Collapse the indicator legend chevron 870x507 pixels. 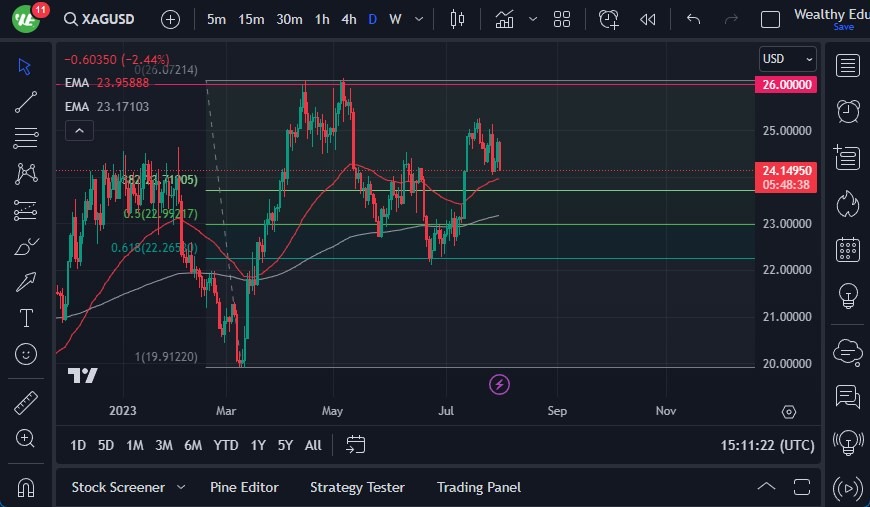(x=79, y=130)
